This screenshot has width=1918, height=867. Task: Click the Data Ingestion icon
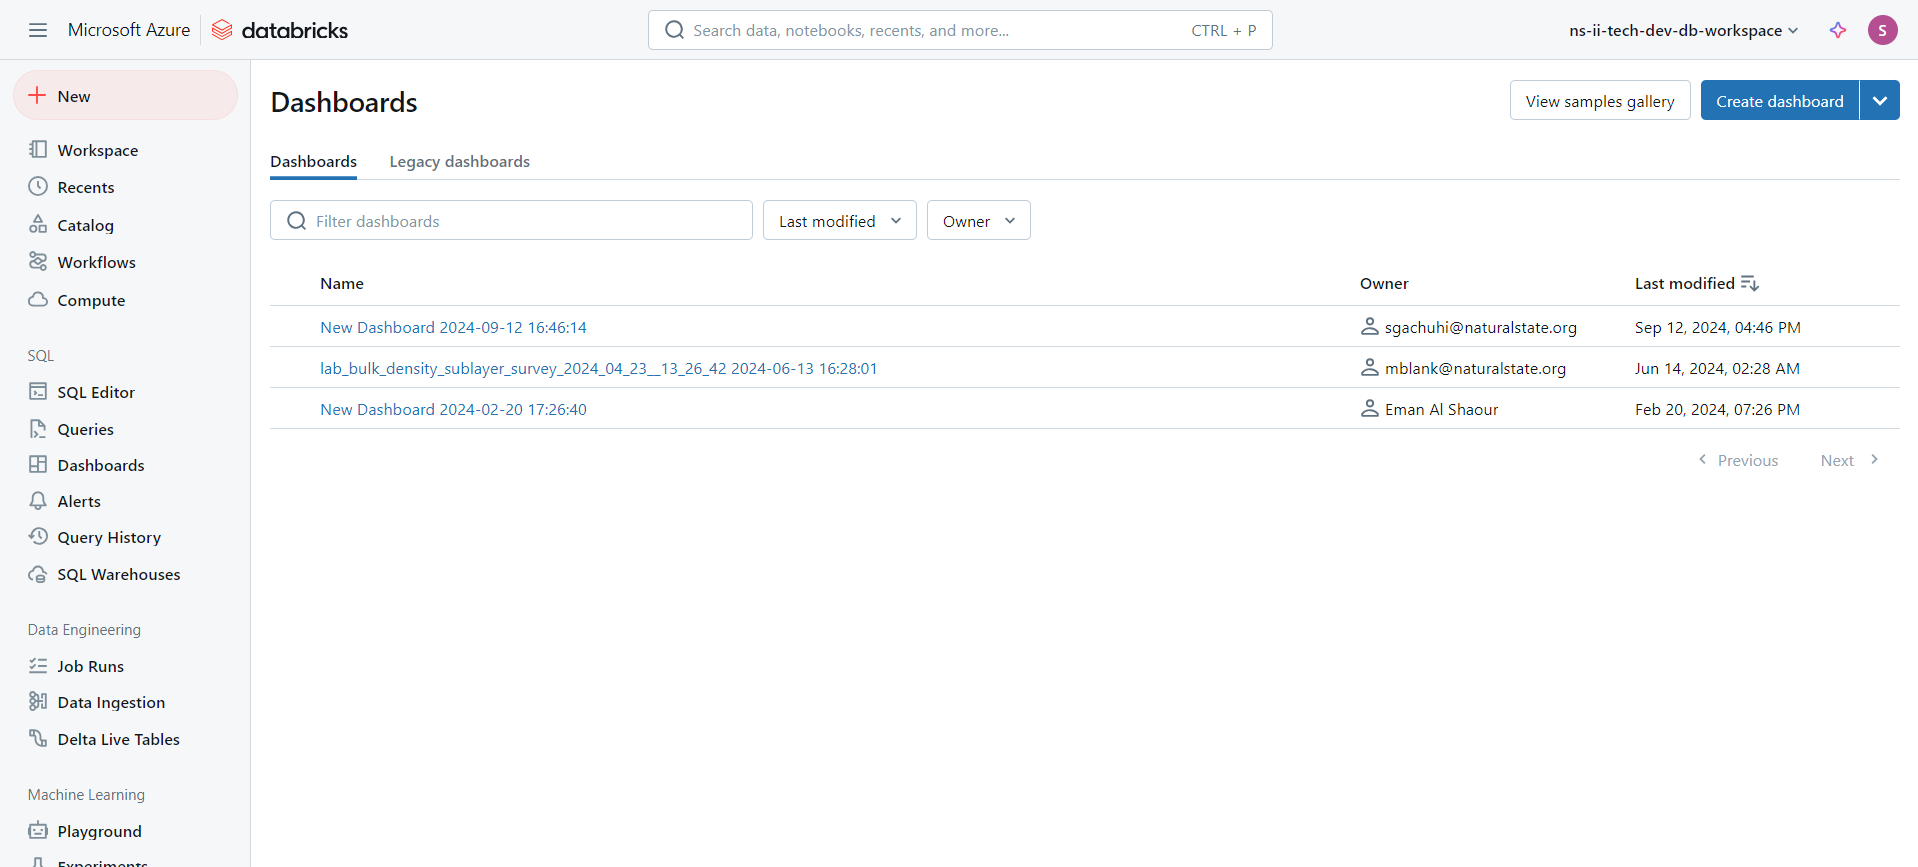(38, 701)
